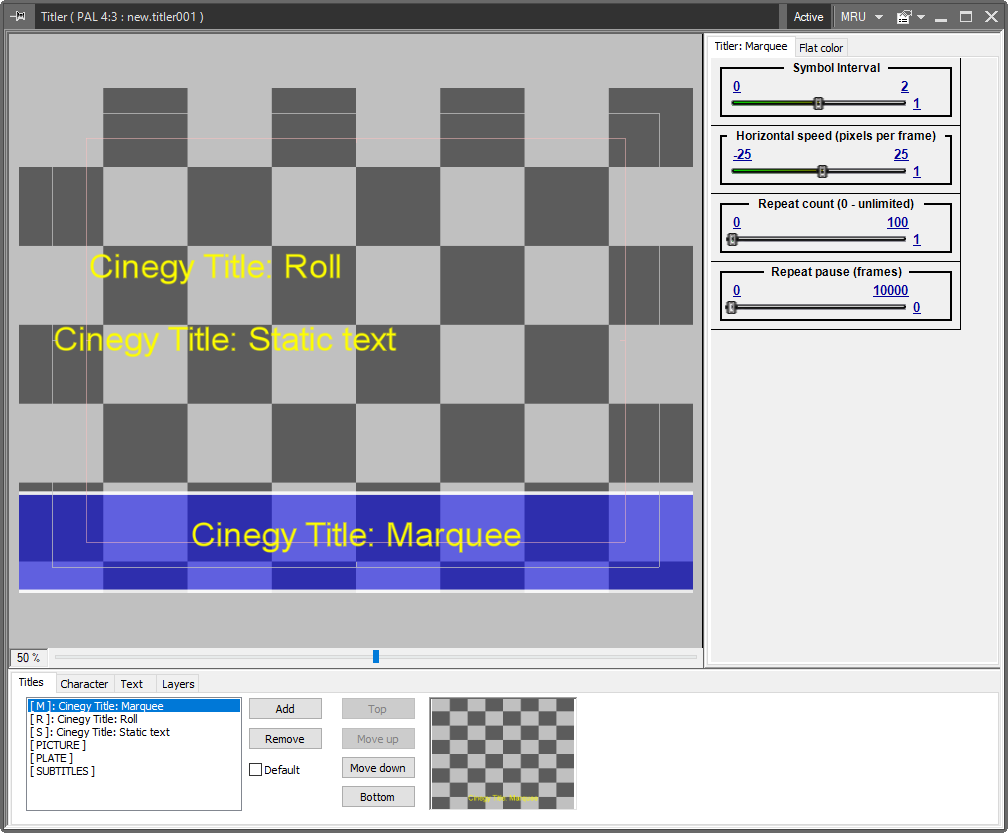Open the MRU list
This screenshot has width=1008, height=833.
pos(853,17)
